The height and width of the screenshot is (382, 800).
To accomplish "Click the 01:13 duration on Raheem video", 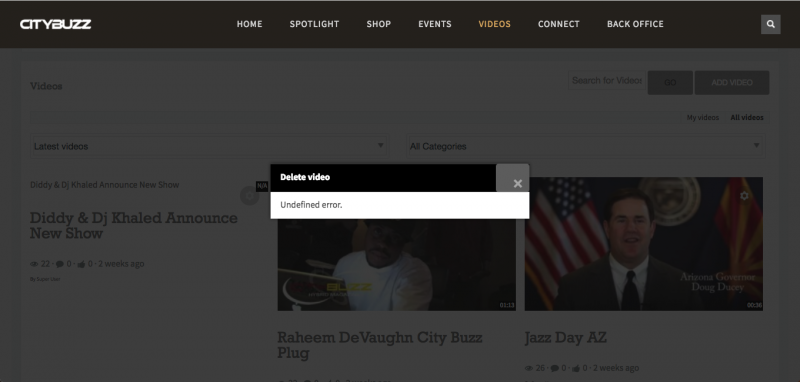I will tap(507, 305).
